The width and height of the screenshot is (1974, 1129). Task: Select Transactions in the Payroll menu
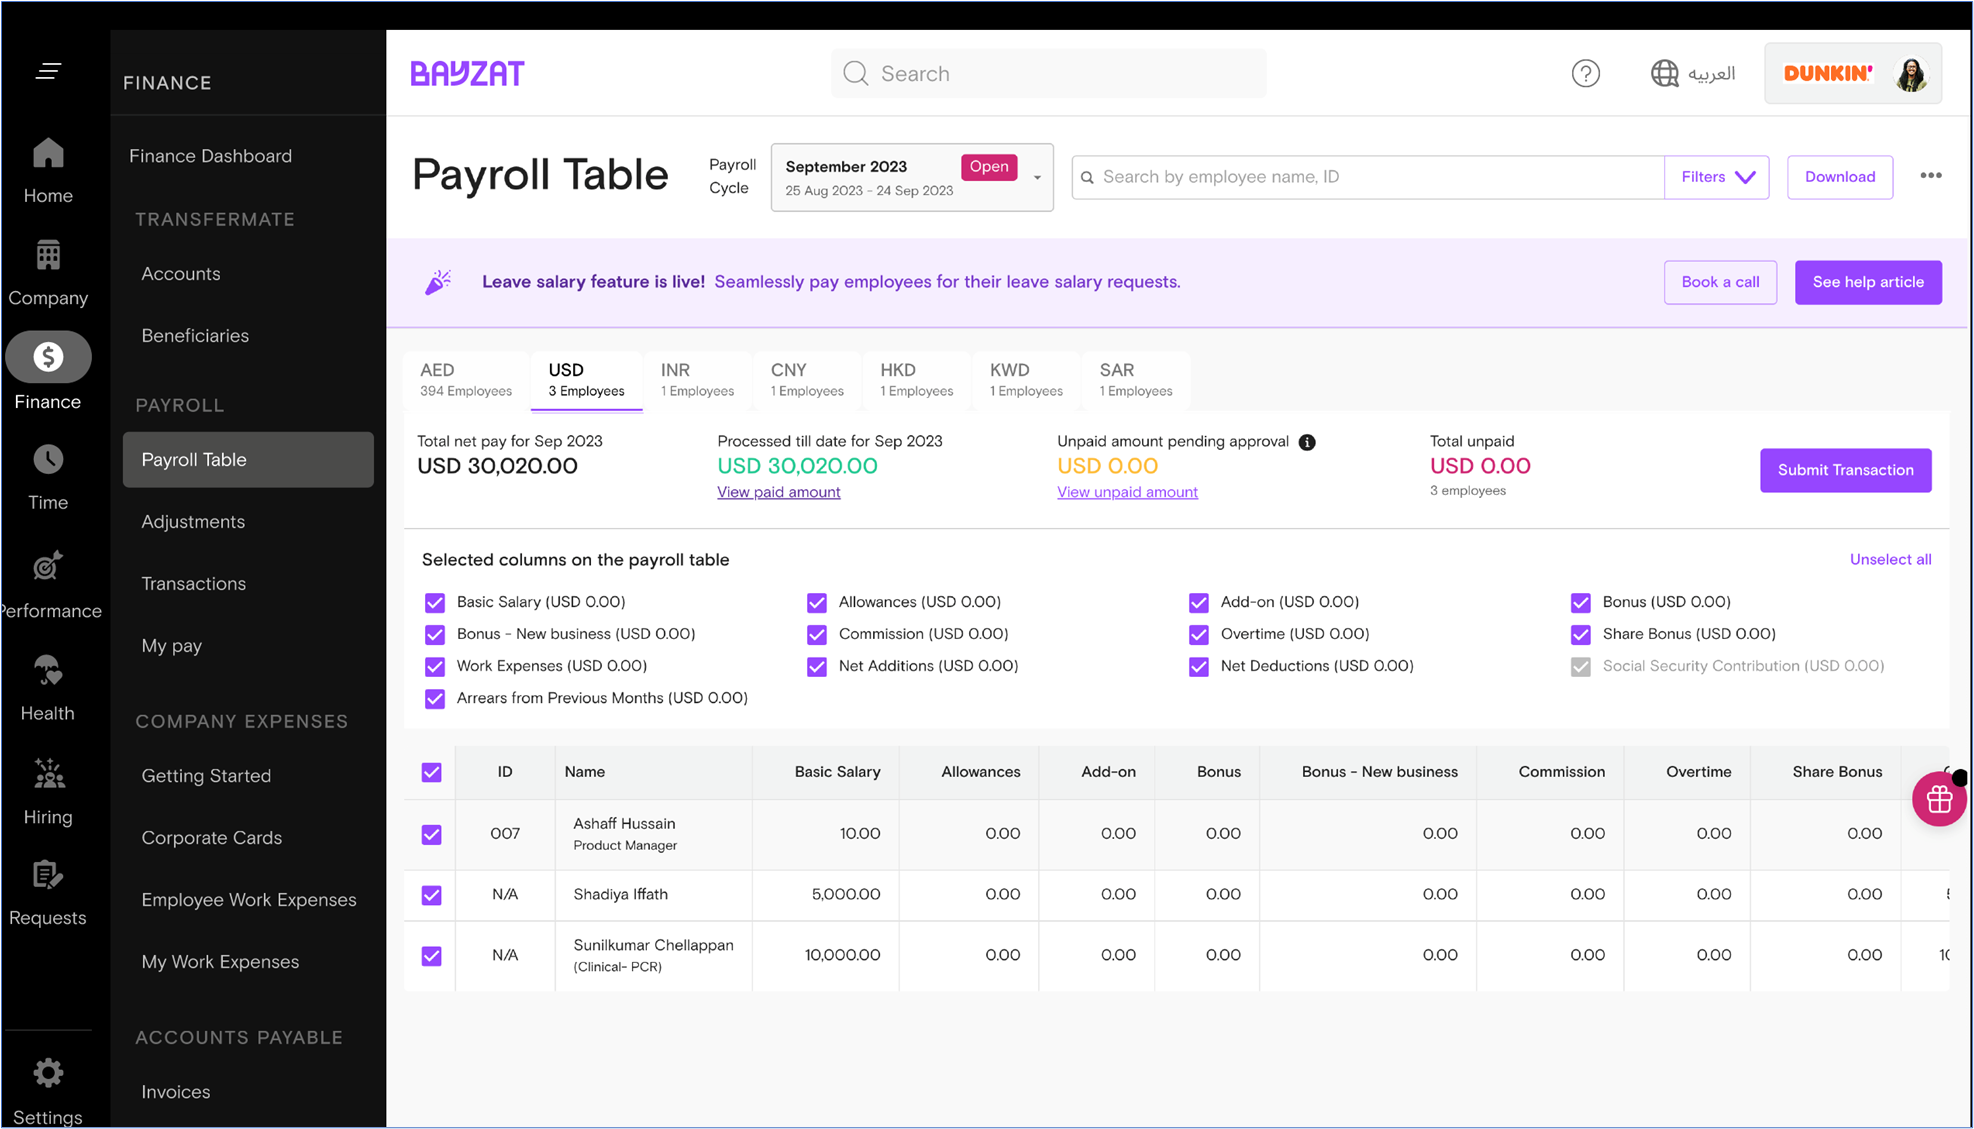[x=194, y=584]
